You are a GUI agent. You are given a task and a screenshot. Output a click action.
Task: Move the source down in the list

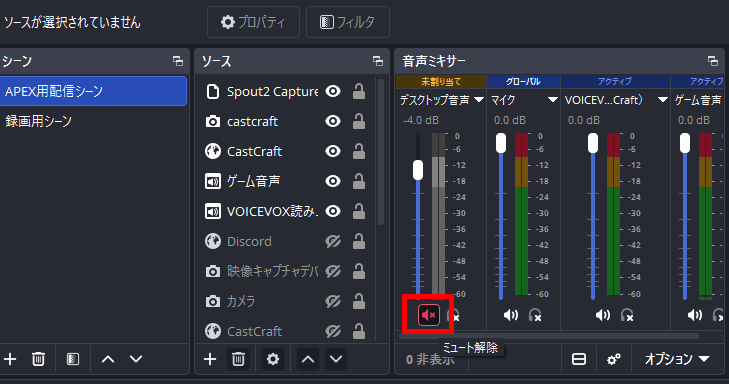point(336,359)
